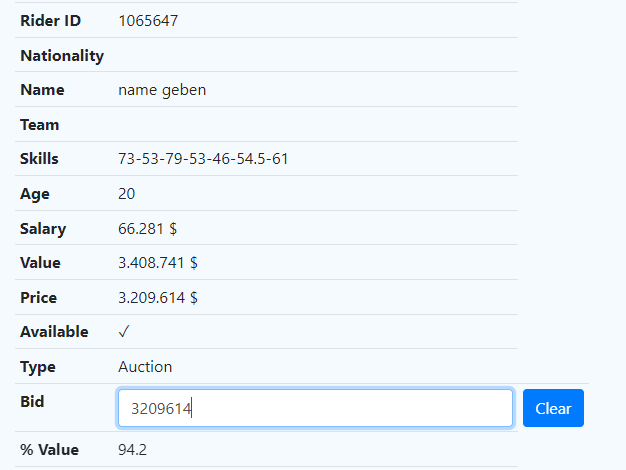This screenshot has width=626, height=470.
Task: Click the Value amount 3.408.741 $
Action: point(158,263)
